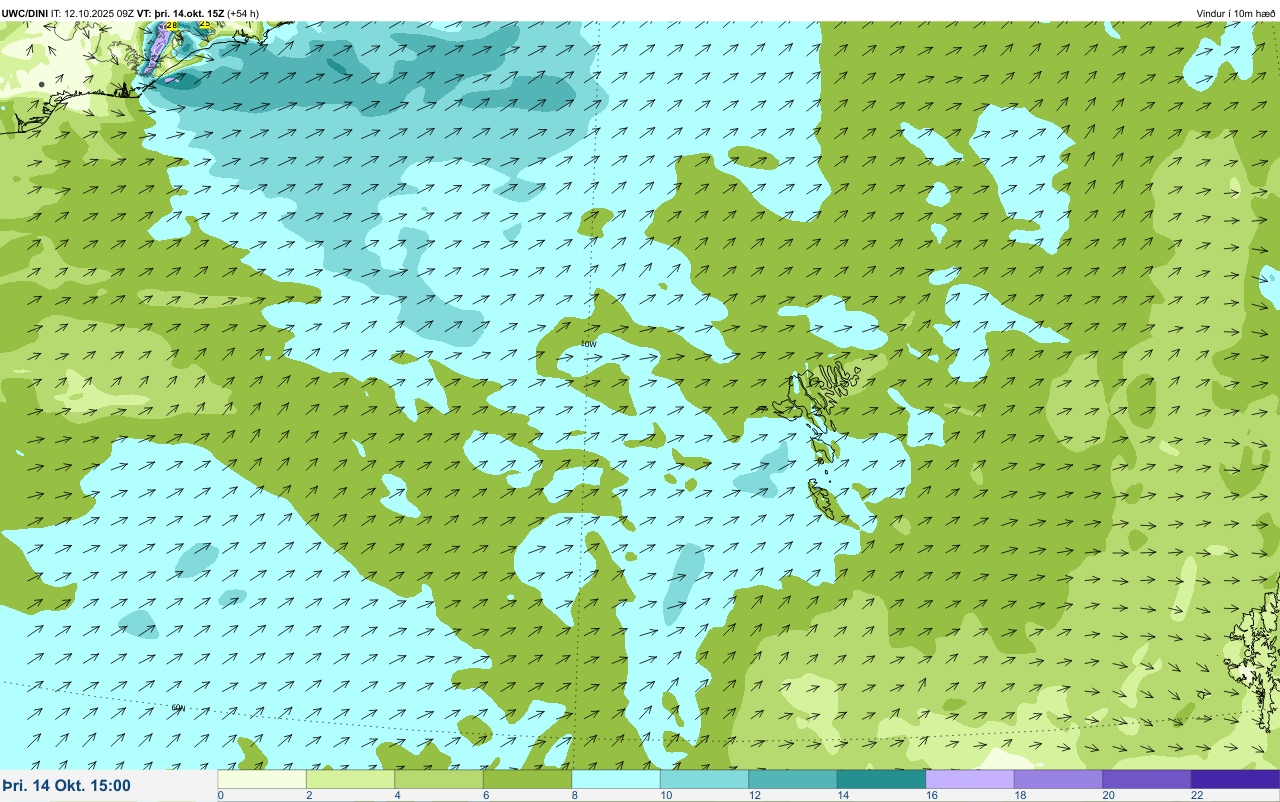Image resolution: width=1280 pixels, height=802 pixels.
Task: Click the "(+54 h)" forecast offset
Action: coord(243,13)
